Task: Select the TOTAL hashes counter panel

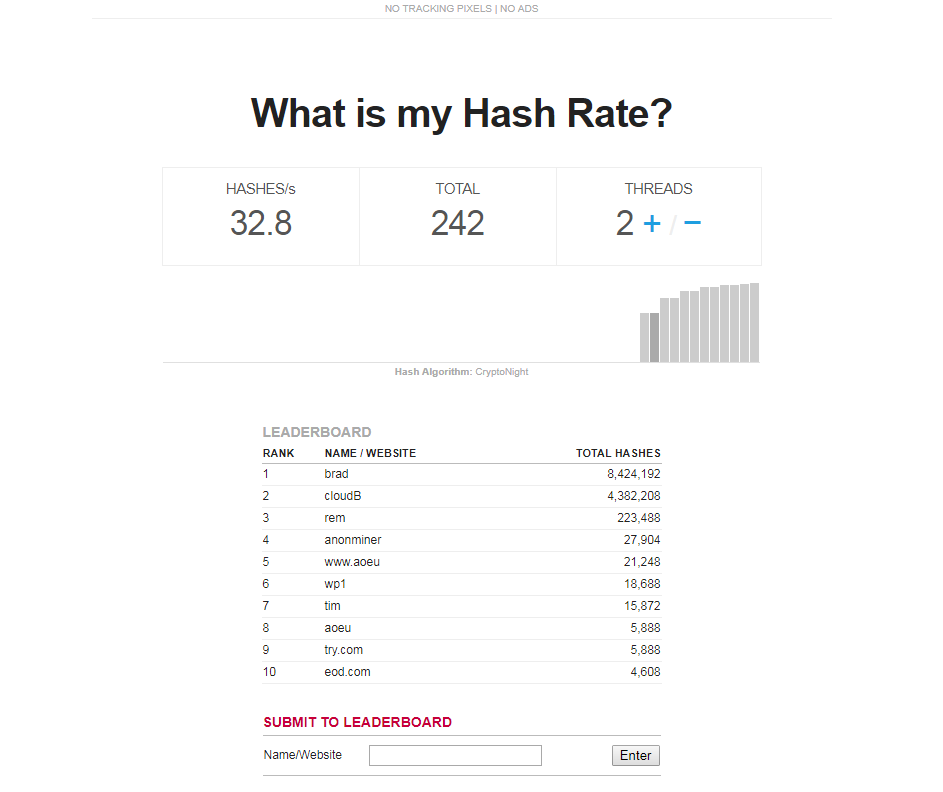Action: point(457,215)
